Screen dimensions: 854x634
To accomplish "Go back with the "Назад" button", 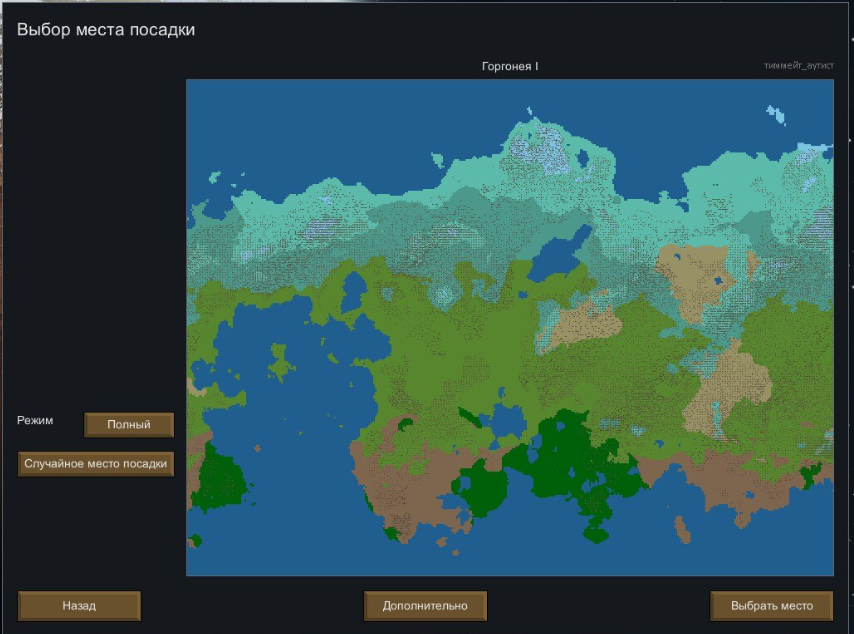I will [79, 606].
